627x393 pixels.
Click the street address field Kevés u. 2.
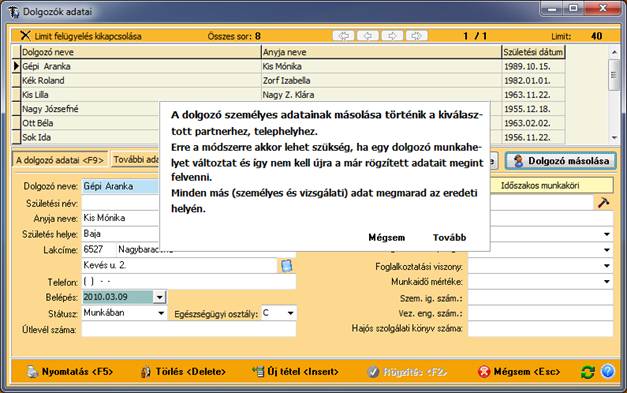(x=179, y=265)
